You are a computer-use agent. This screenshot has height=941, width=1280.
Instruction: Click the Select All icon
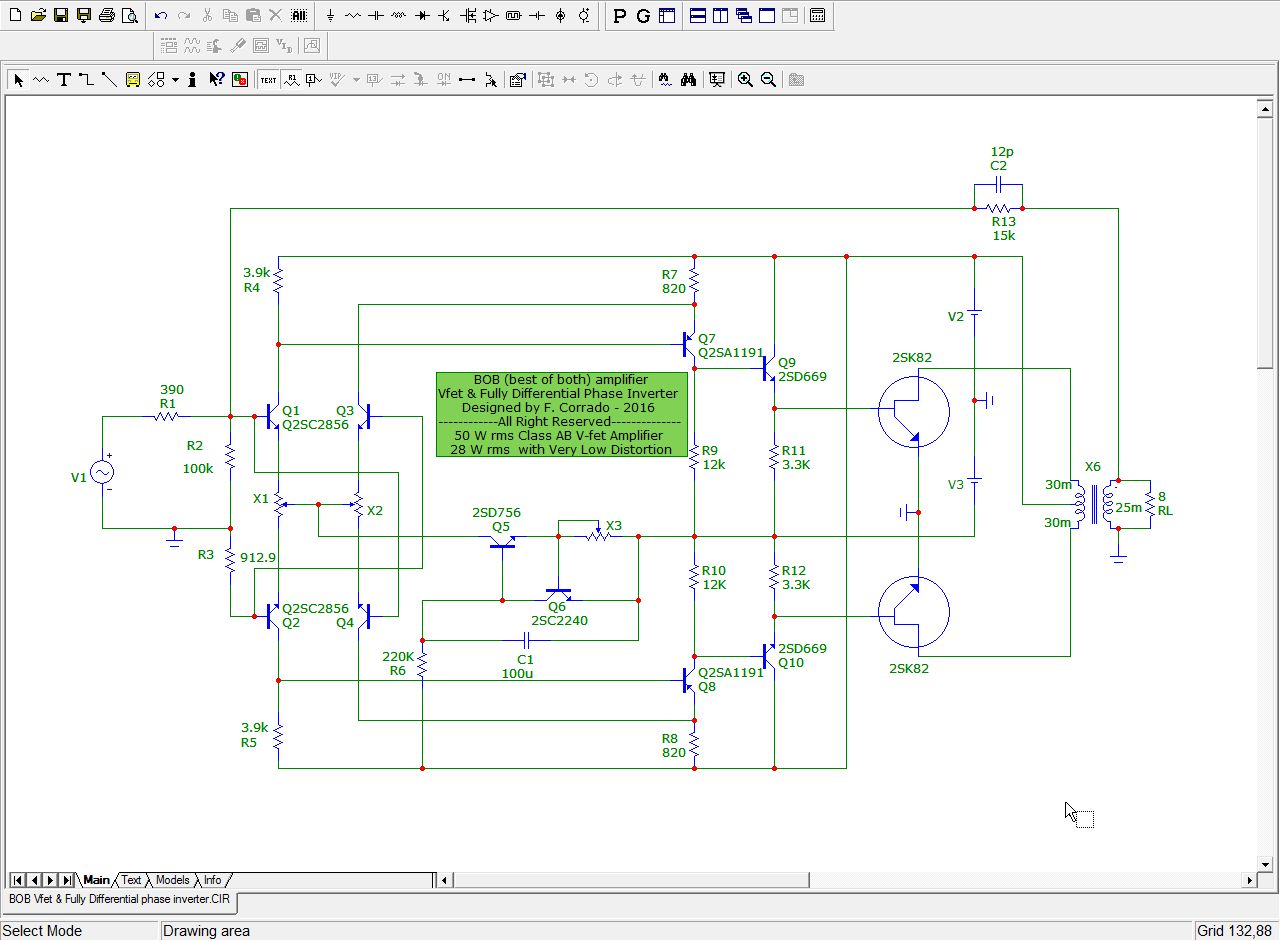point(299,16)
